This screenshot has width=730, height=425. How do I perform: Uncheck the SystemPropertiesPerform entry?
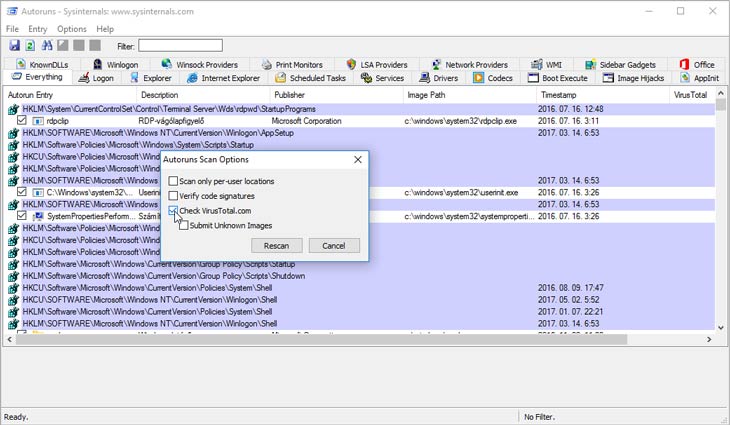[21, 216]
